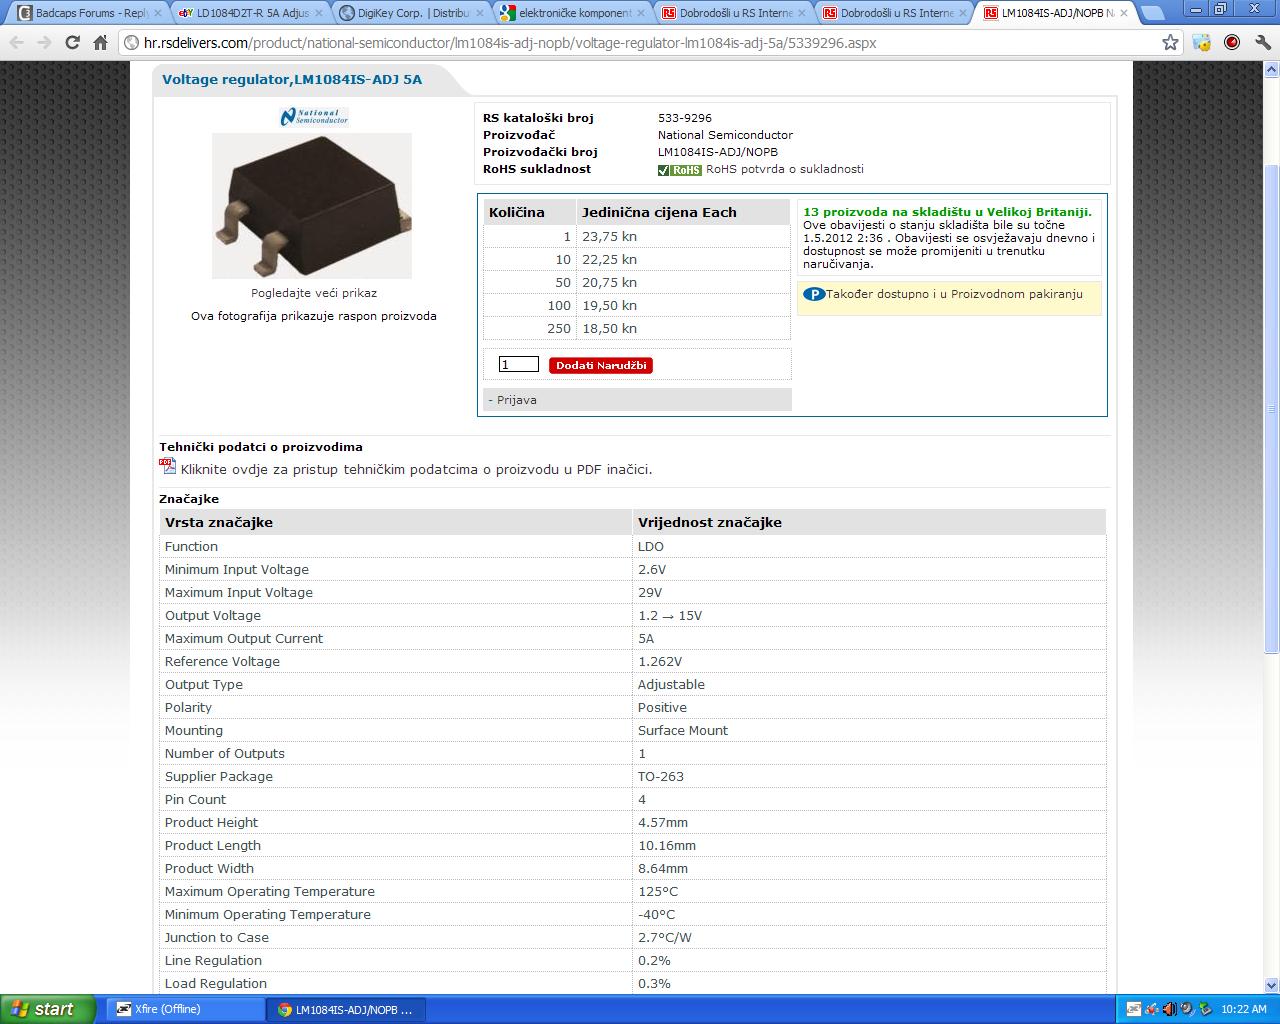Click the Voltage regulator,LM1084IS-ADJ 5A heading
Image resolution: width=1280 pixels, height=1024 pixels.
[x=292, y=79]
